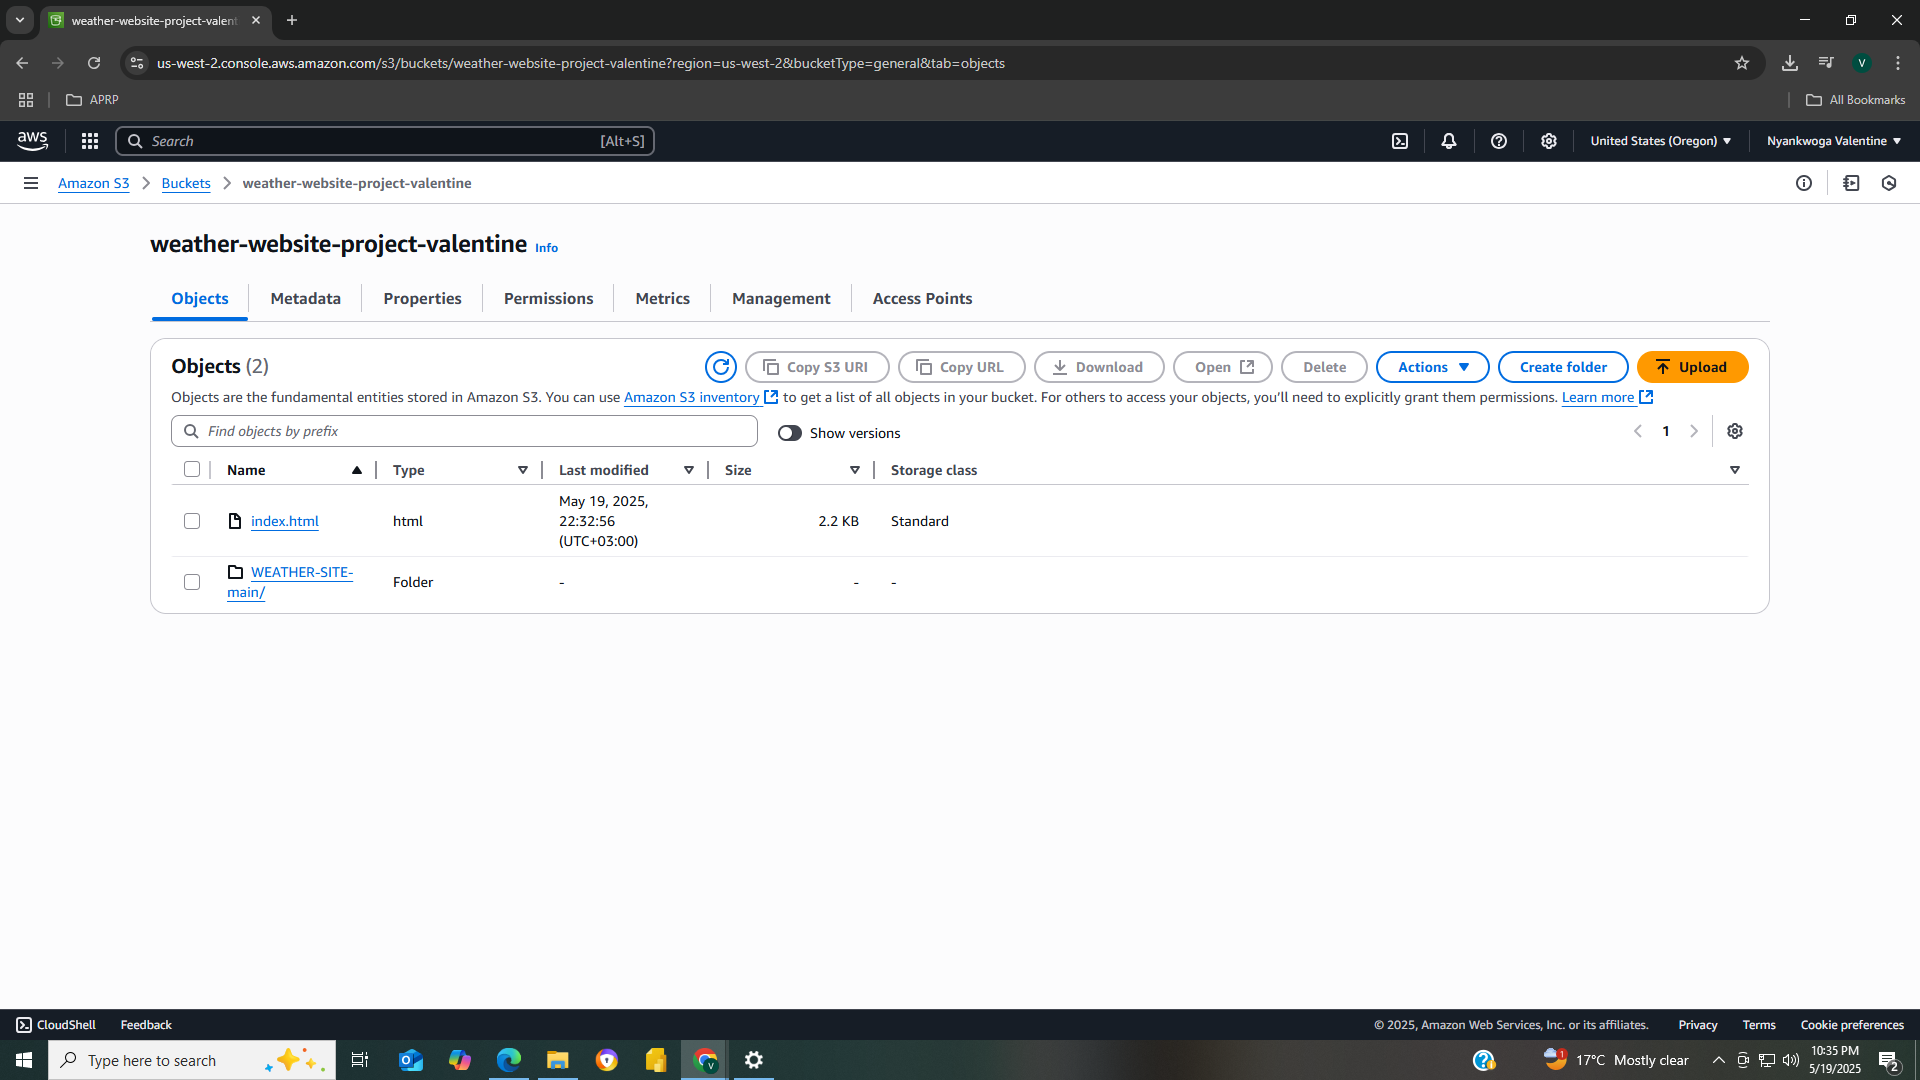Switch to the Properties tab
This screenshot has width=1920, height=1080.
pos(422,298)
